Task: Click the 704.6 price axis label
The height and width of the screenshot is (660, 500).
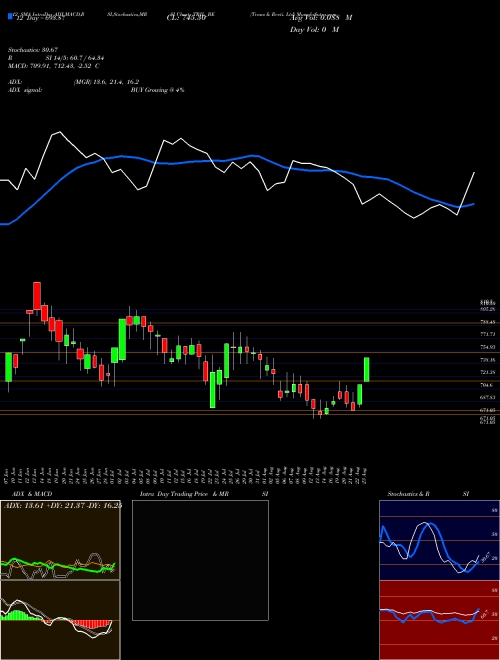Action: tap(487, 385)
